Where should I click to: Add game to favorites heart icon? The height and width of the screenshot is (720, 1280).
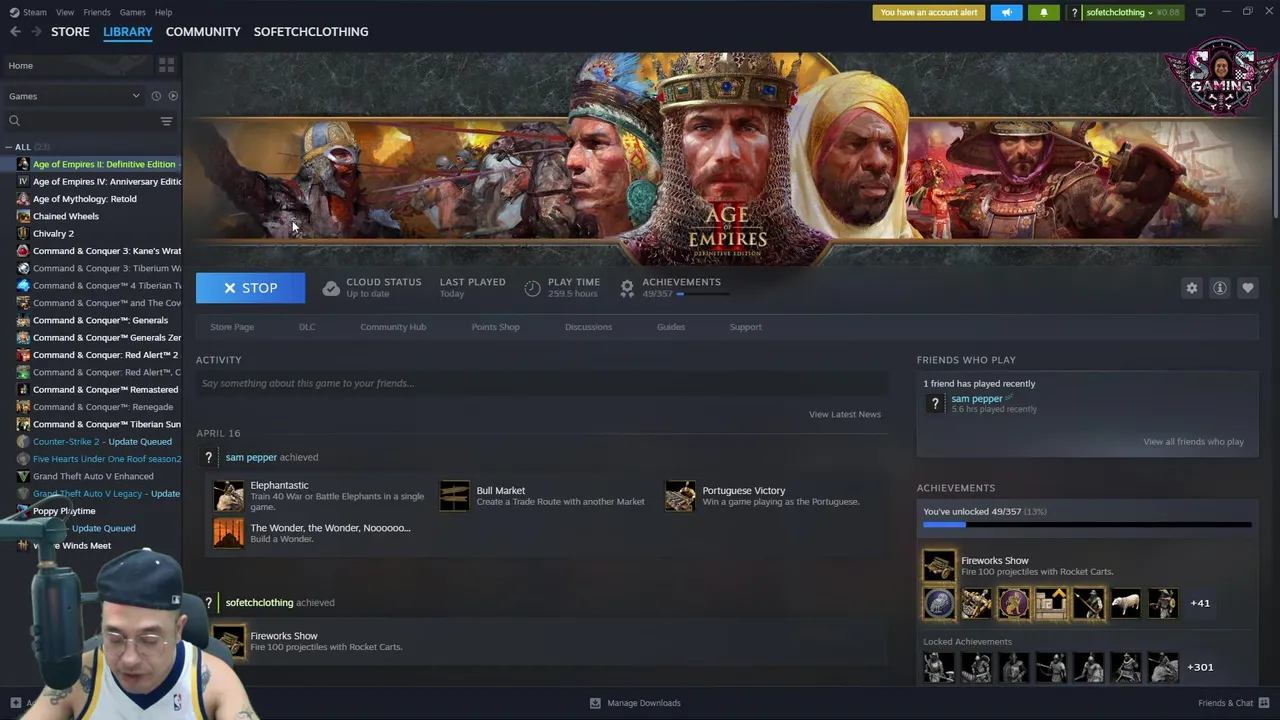(1247, 288)
